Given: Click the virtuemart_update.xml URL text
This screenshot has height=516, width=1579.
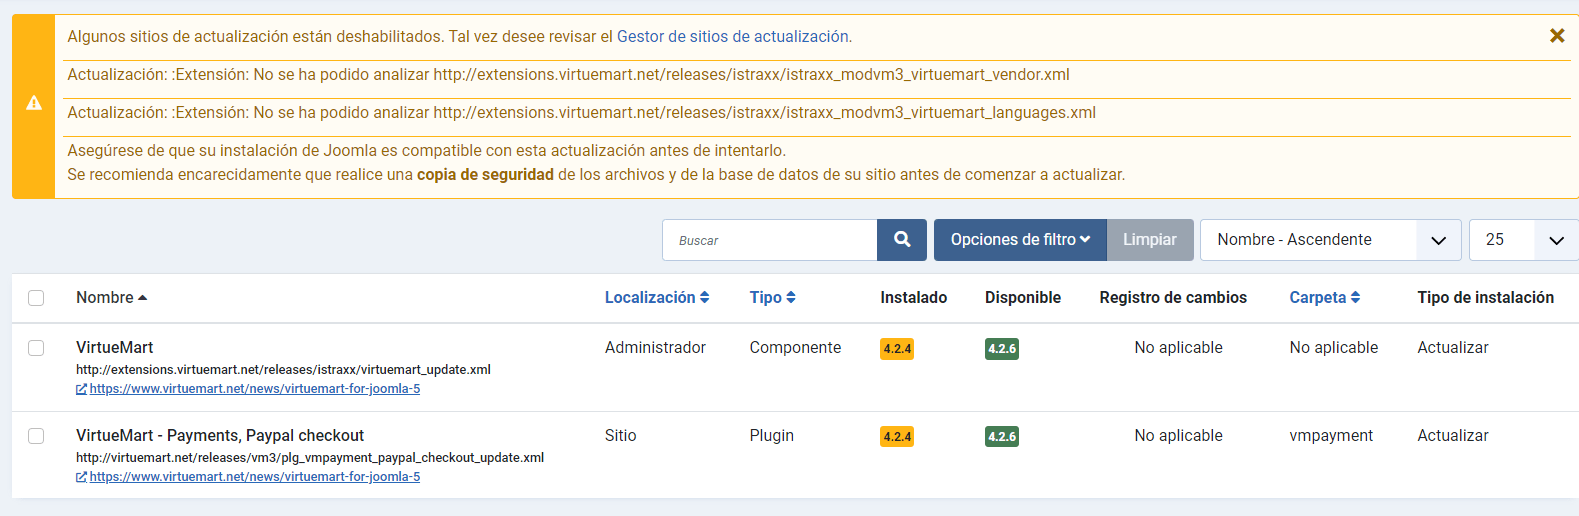Looking at the screenshot, I should point(283,370).
